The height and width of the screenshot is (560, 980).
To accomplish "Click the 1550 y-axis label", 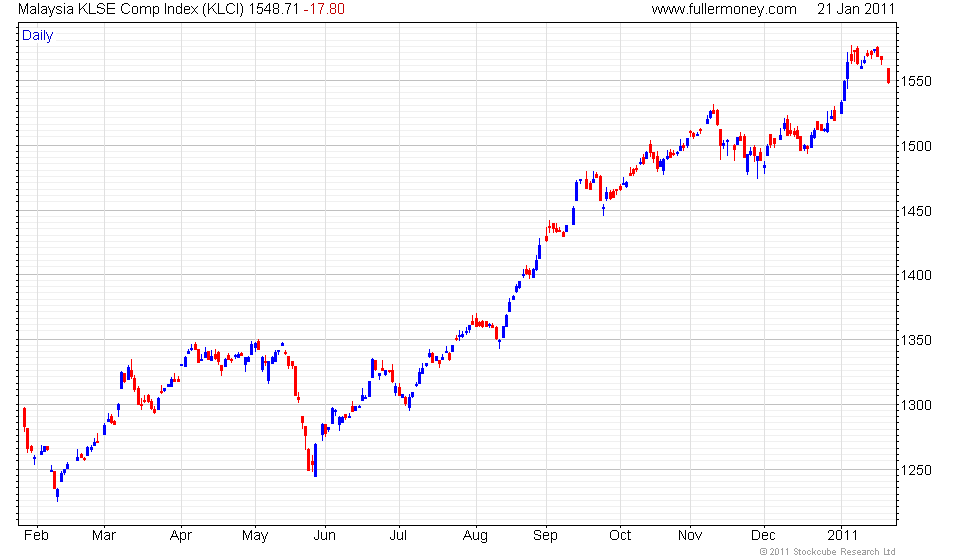I will [x=916, y=81].
